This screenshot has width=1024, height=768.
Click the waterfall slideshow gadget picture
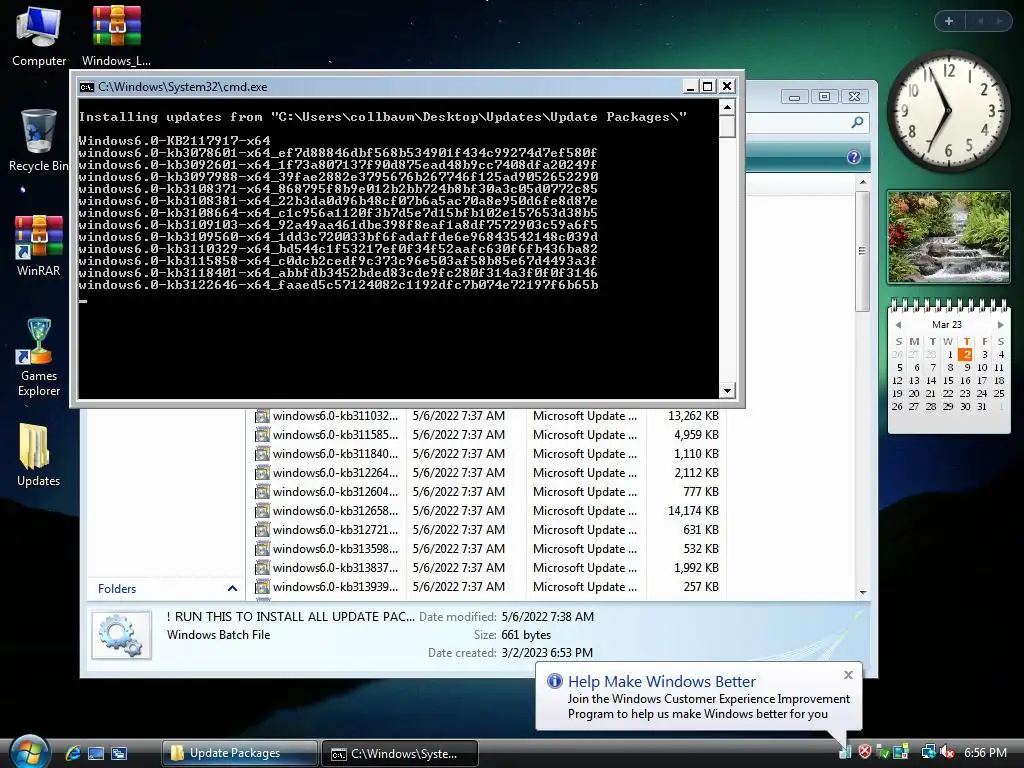(949, 237)
